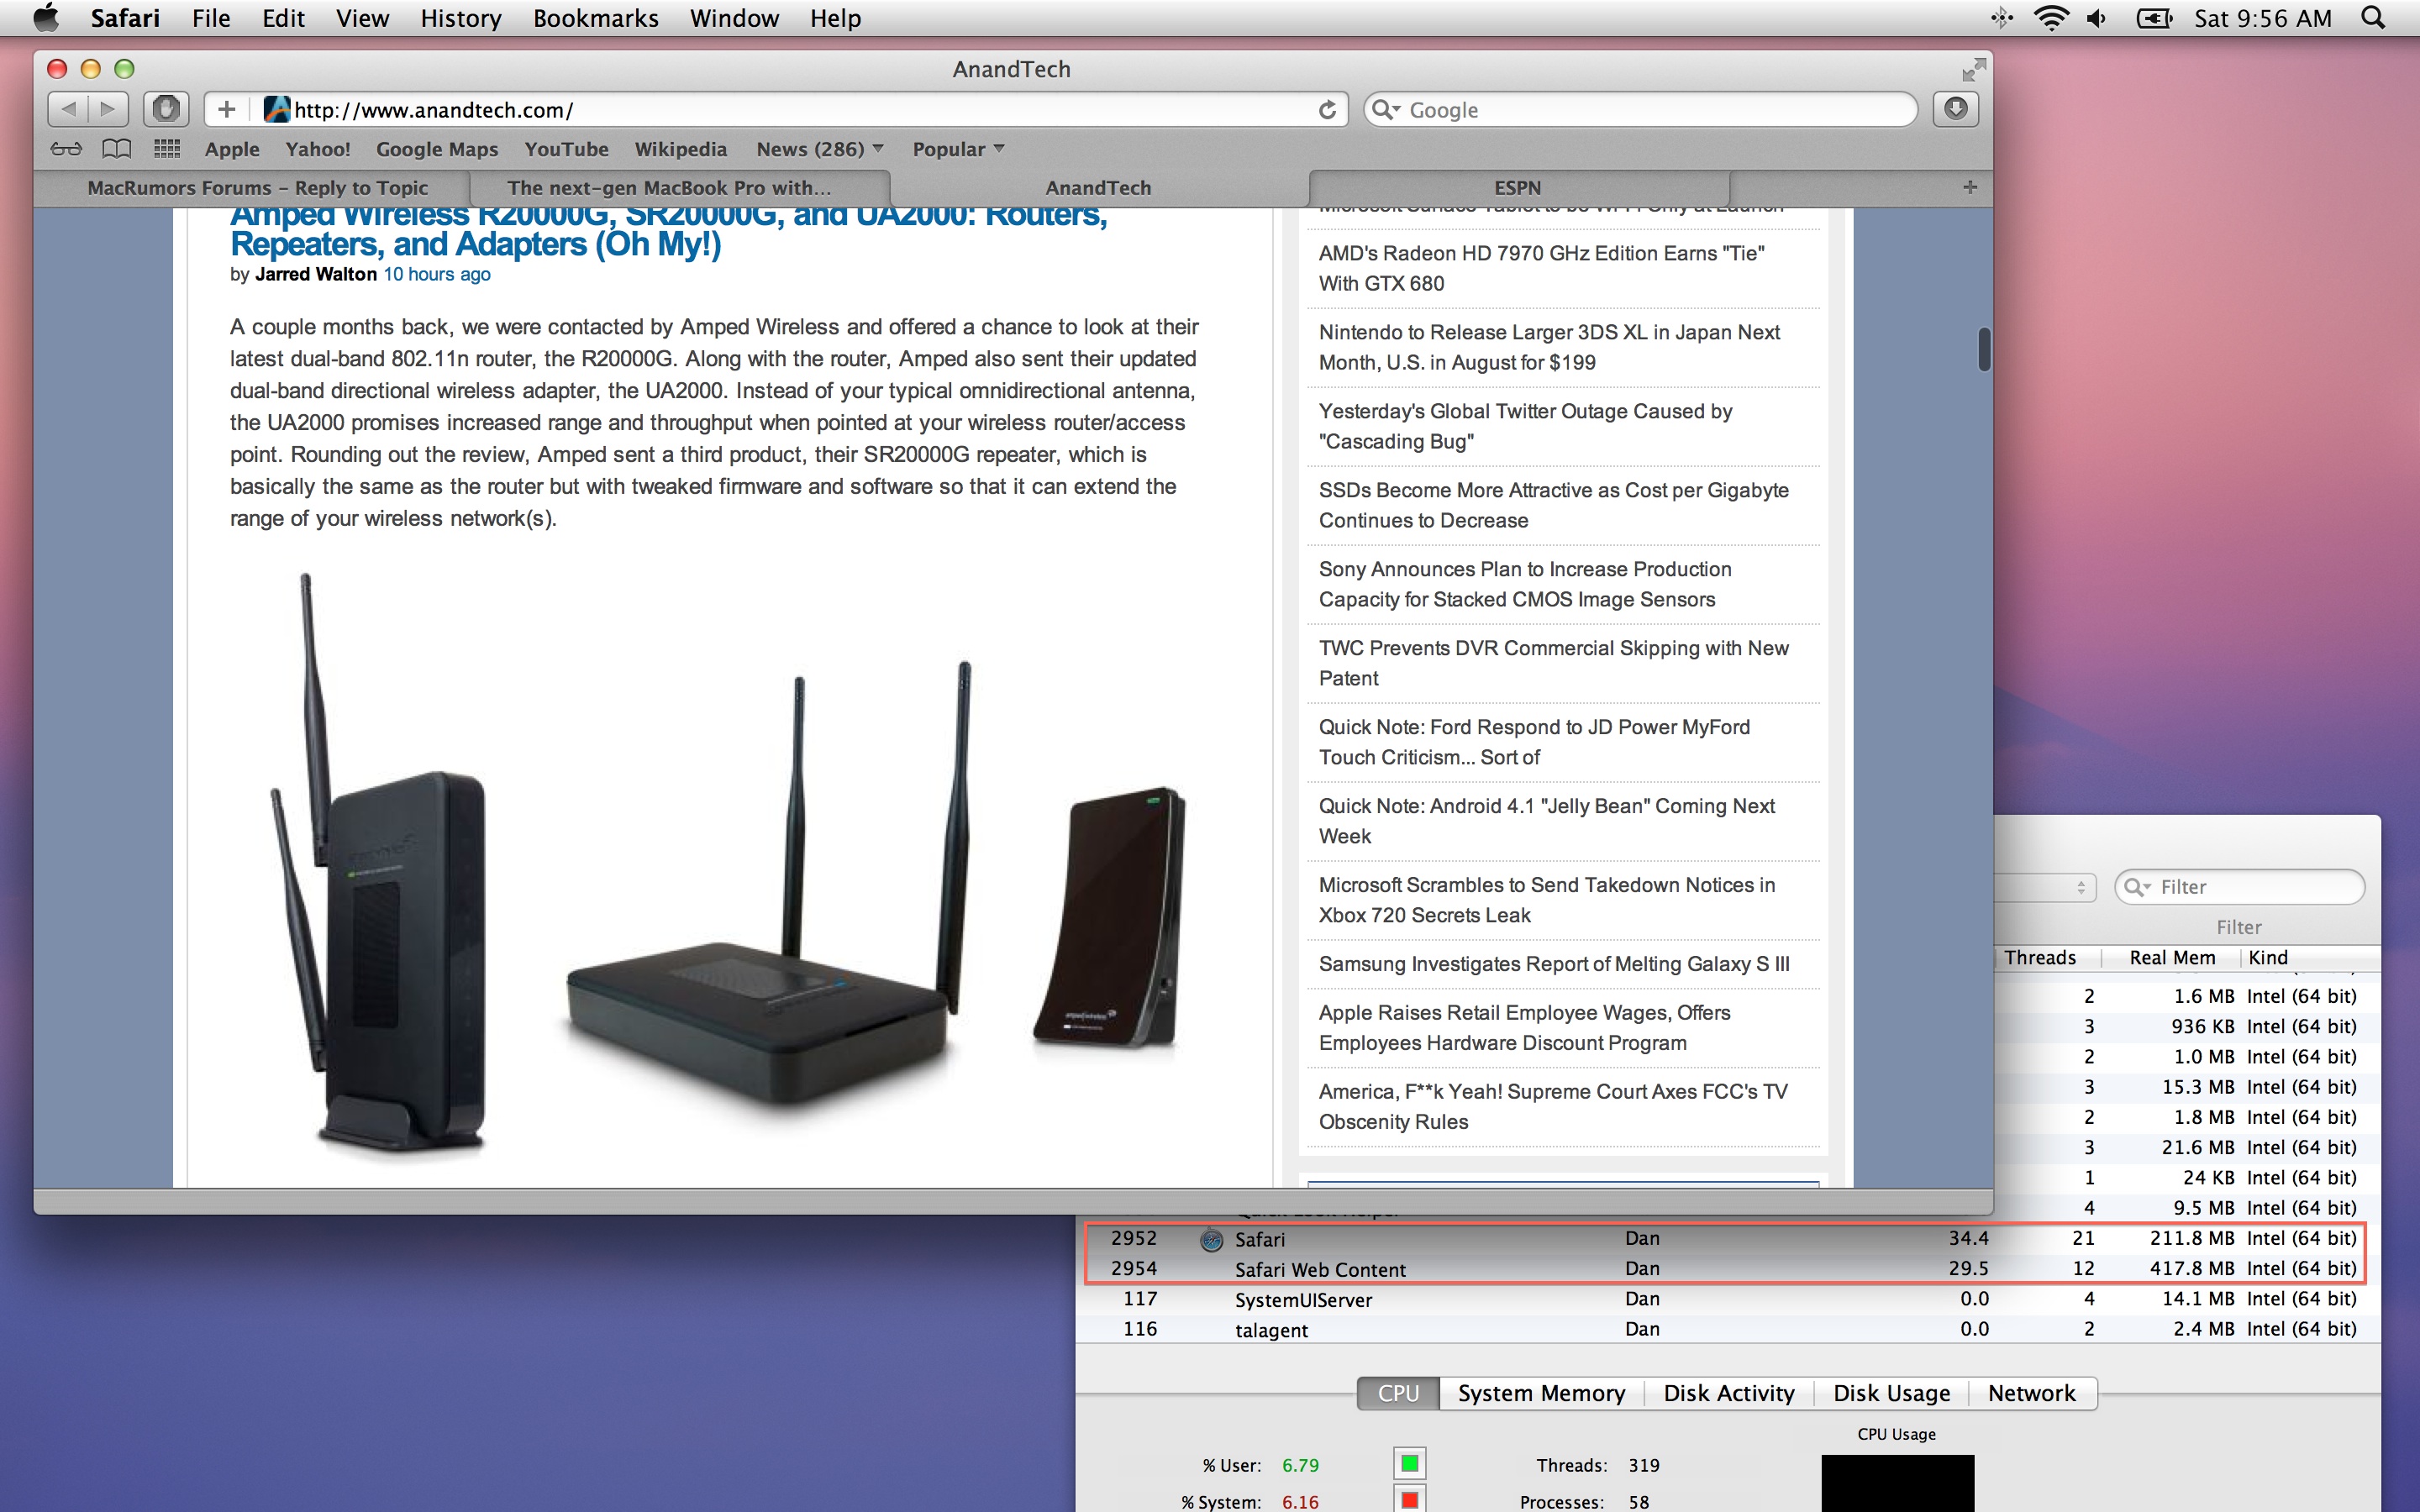Viewport: 2420px width, 1512px height.
Task: Go forward with Safari's forward arrow
Action: (x=109, y=108)
